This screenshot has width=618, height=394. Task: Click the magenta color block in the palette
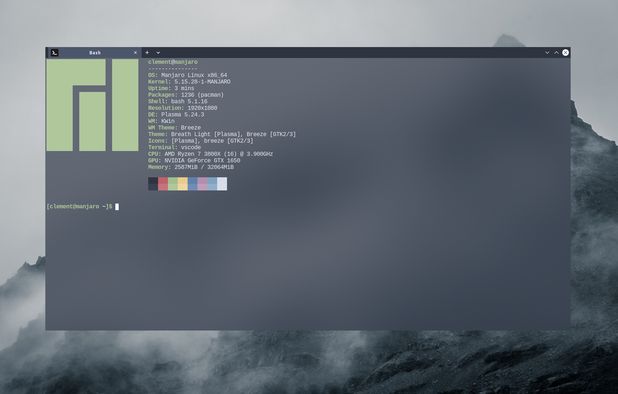coord(202,184)
